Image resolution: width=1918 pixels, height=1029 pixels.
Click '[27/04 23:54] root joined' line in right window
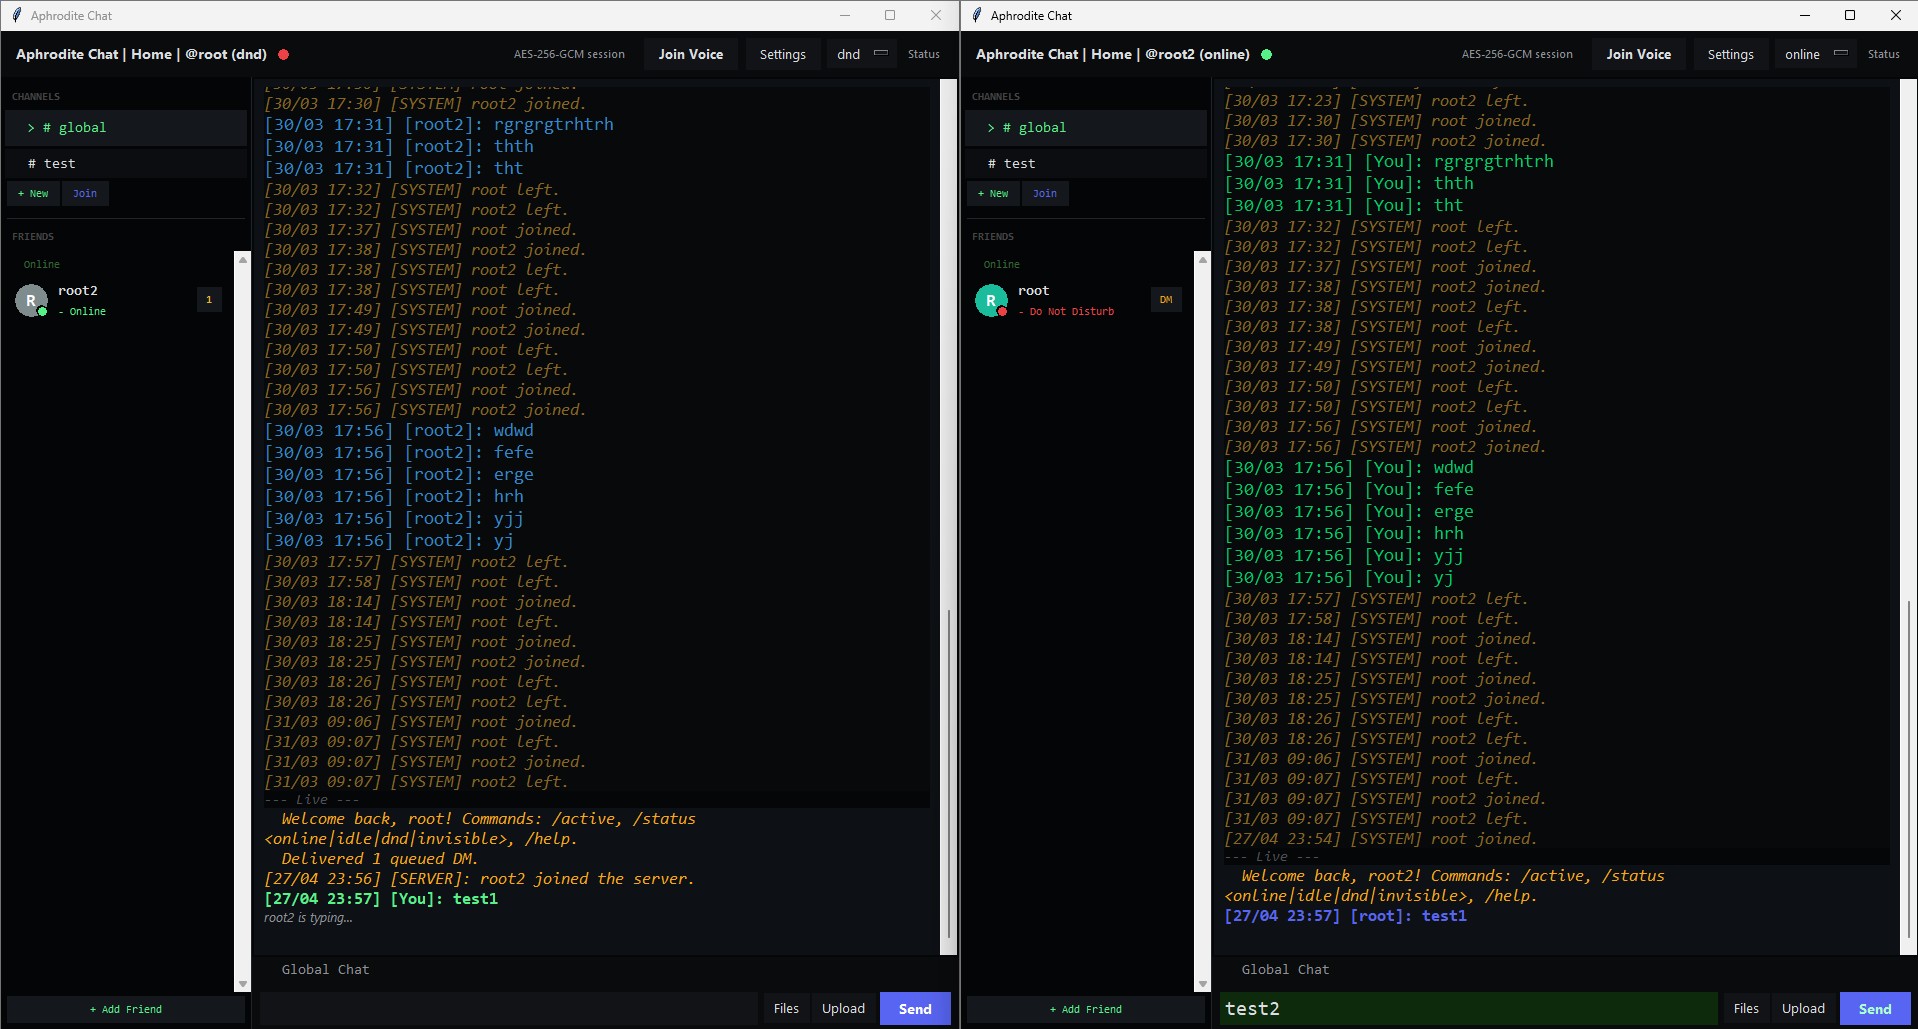click(1381, 839)
